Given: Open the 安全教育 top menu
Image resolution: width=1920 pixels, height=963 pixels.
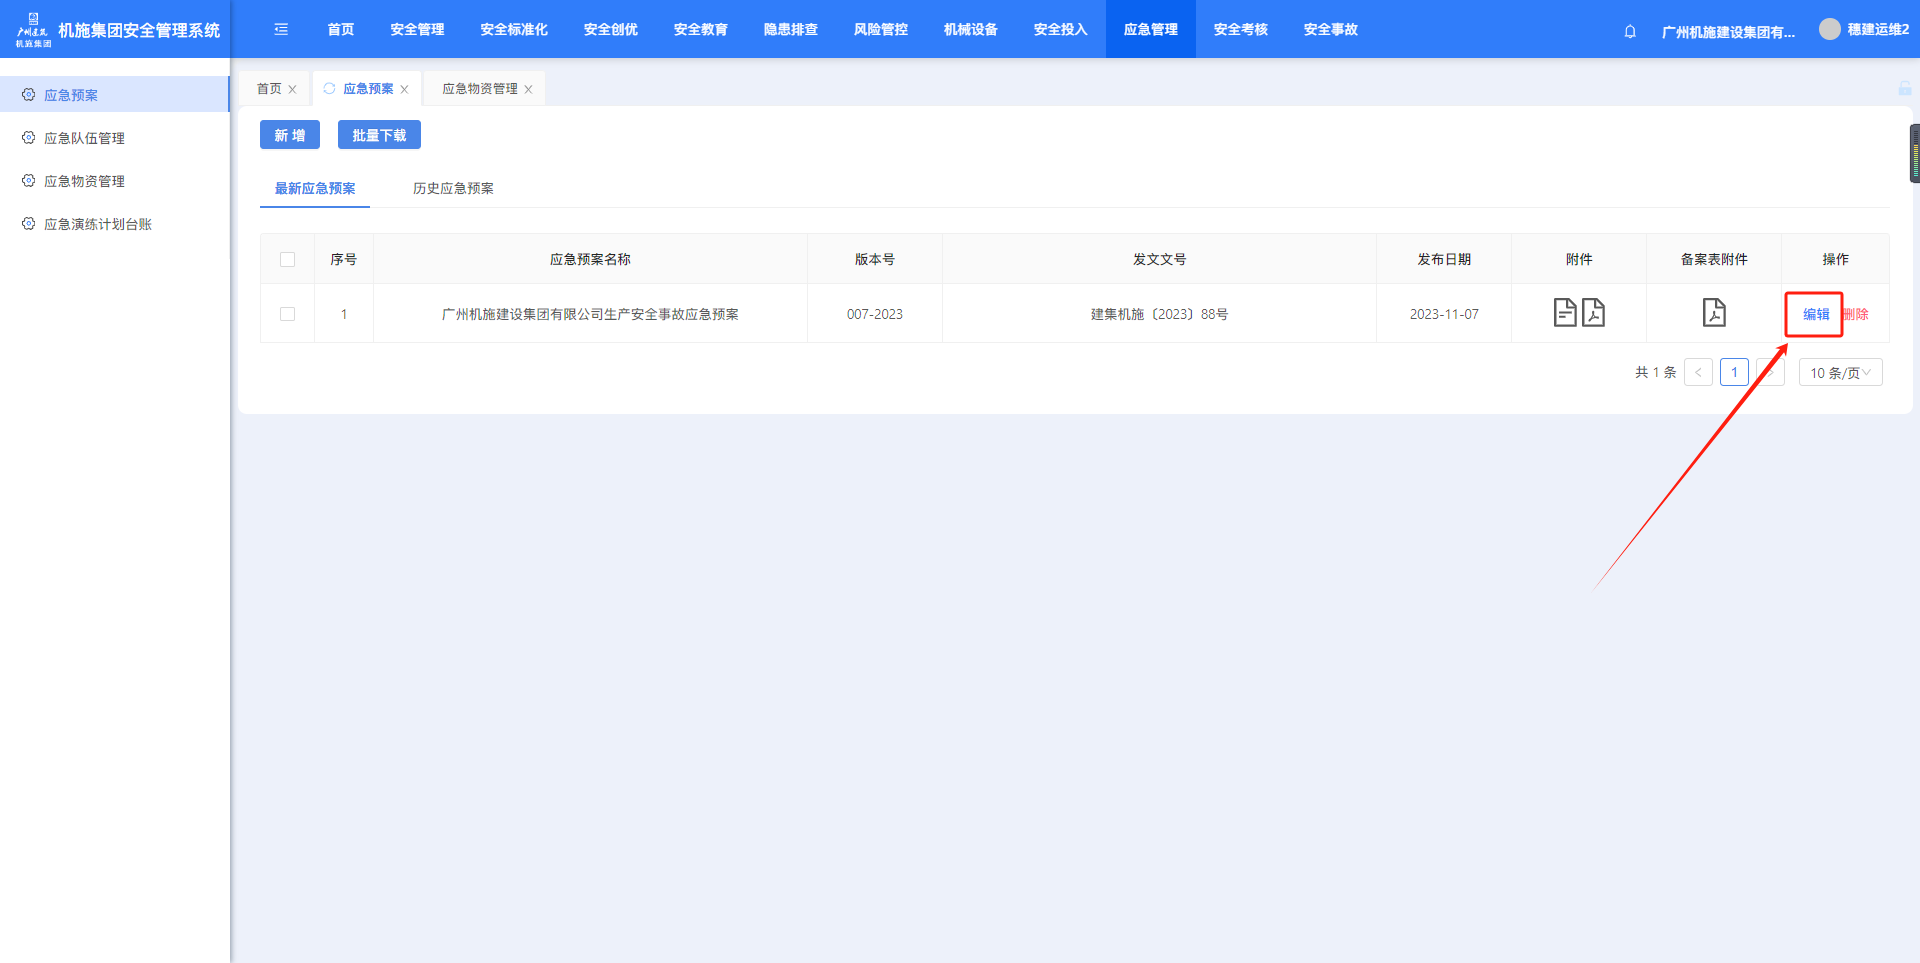Looking at the screenshot, I should coord(700,30).
